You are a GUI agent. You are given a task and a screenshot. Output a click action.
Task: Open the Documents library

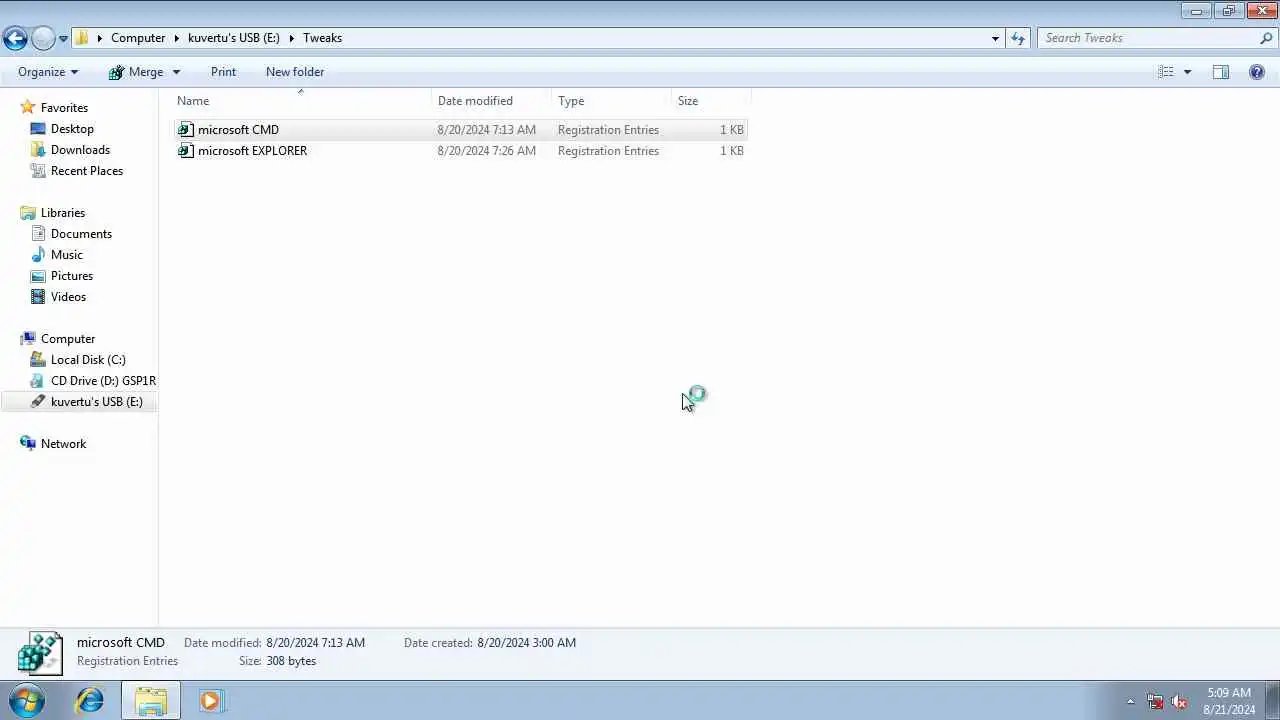tap(81, 234)
